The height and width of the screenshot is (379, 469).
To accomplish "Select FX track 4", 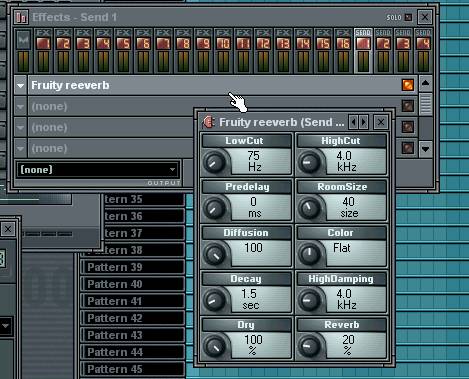I will [x=103, y=51].
